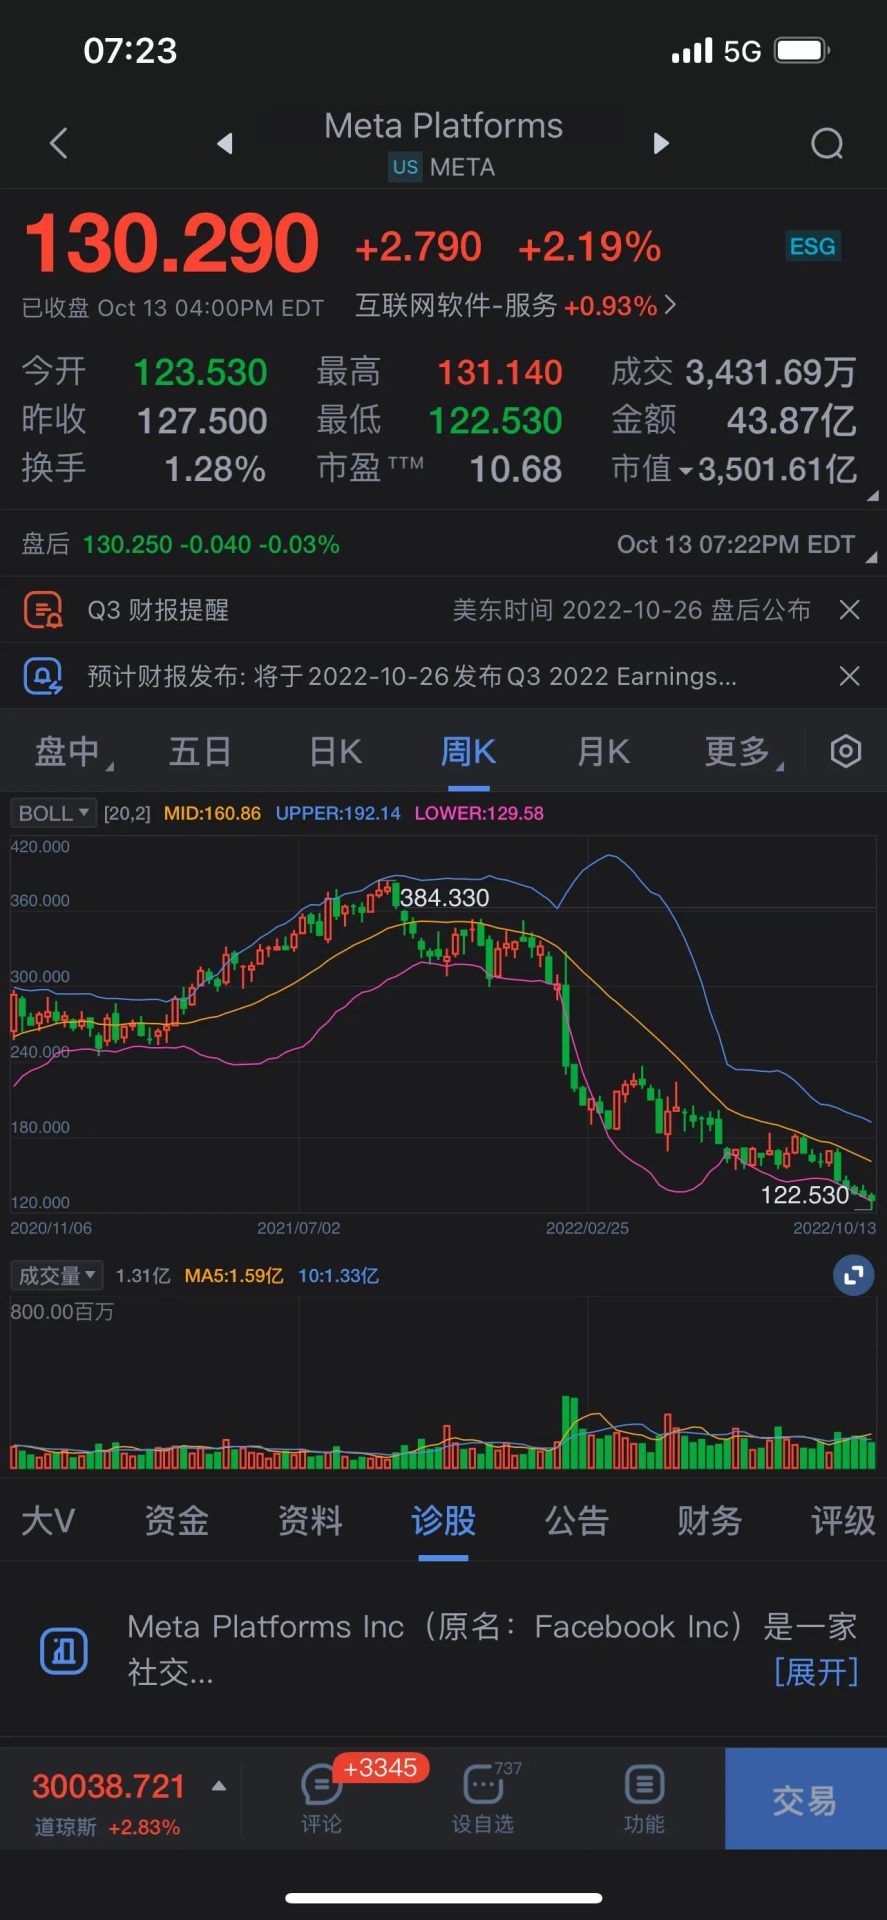Open the 成交量 indicator dropdown
Viewport: 887px width, 1920px height.
tap(56, 1275)
